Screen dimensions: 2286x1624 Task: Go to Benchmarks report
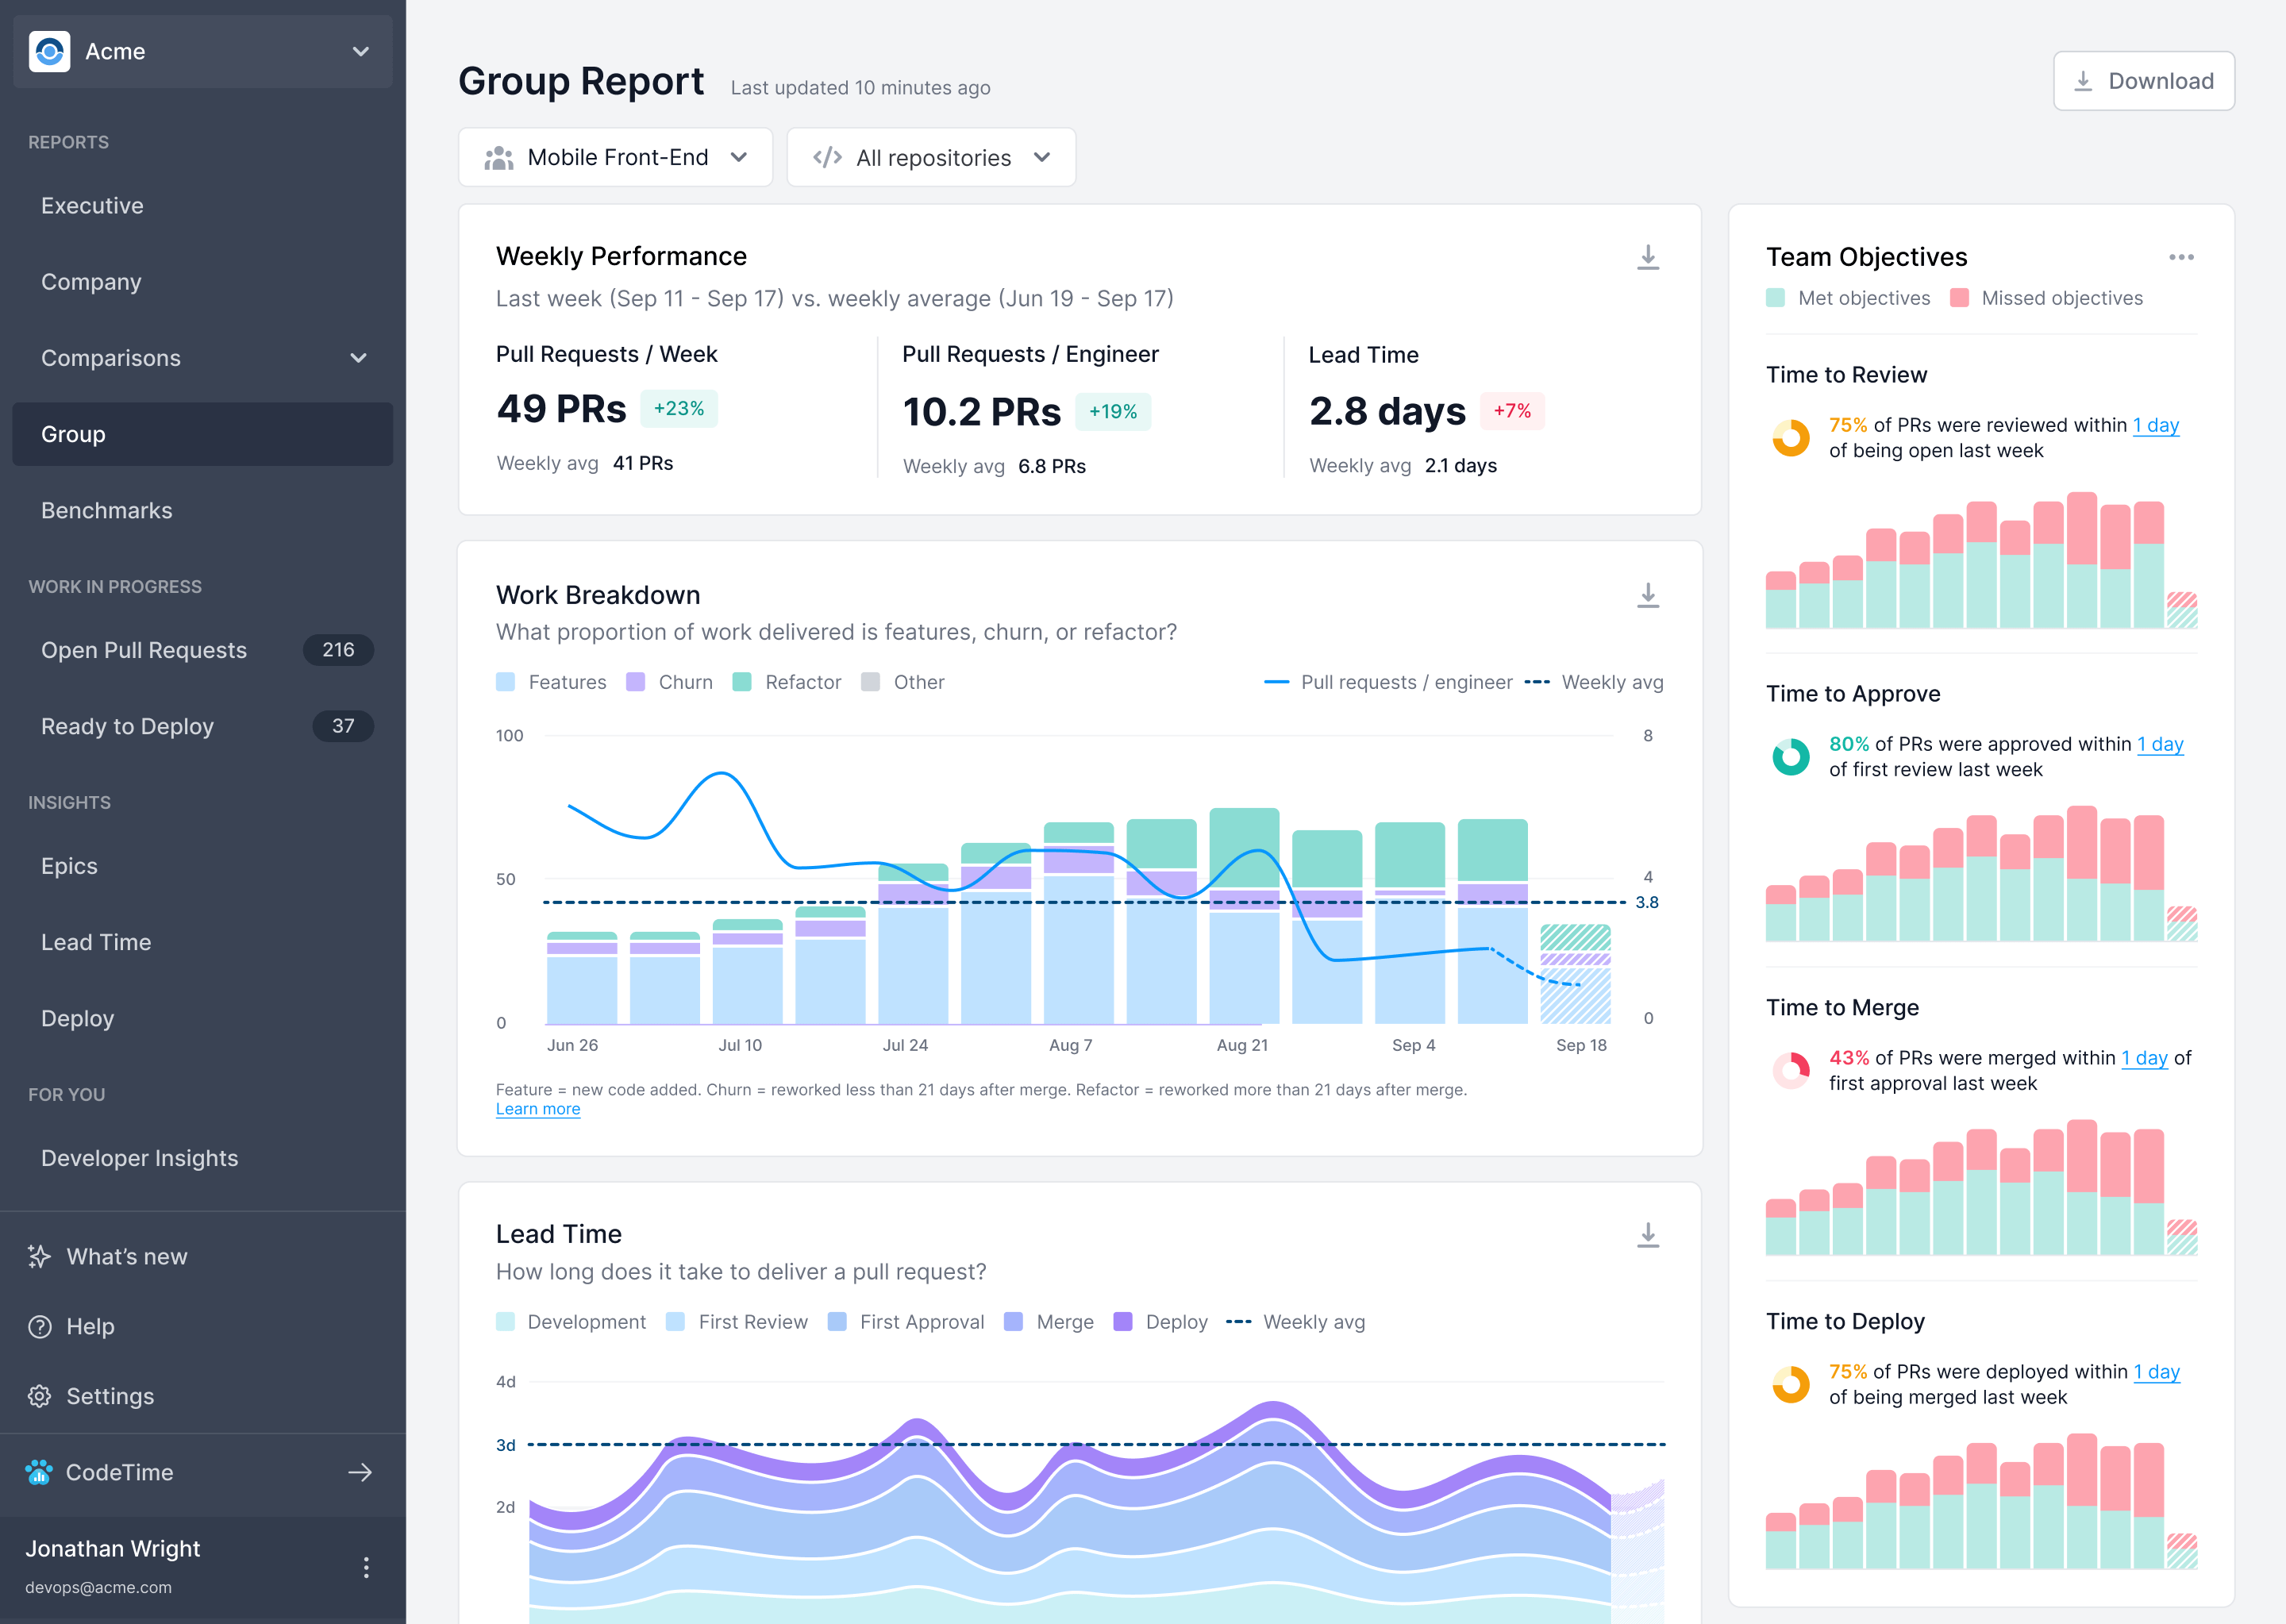click(107, 510)
